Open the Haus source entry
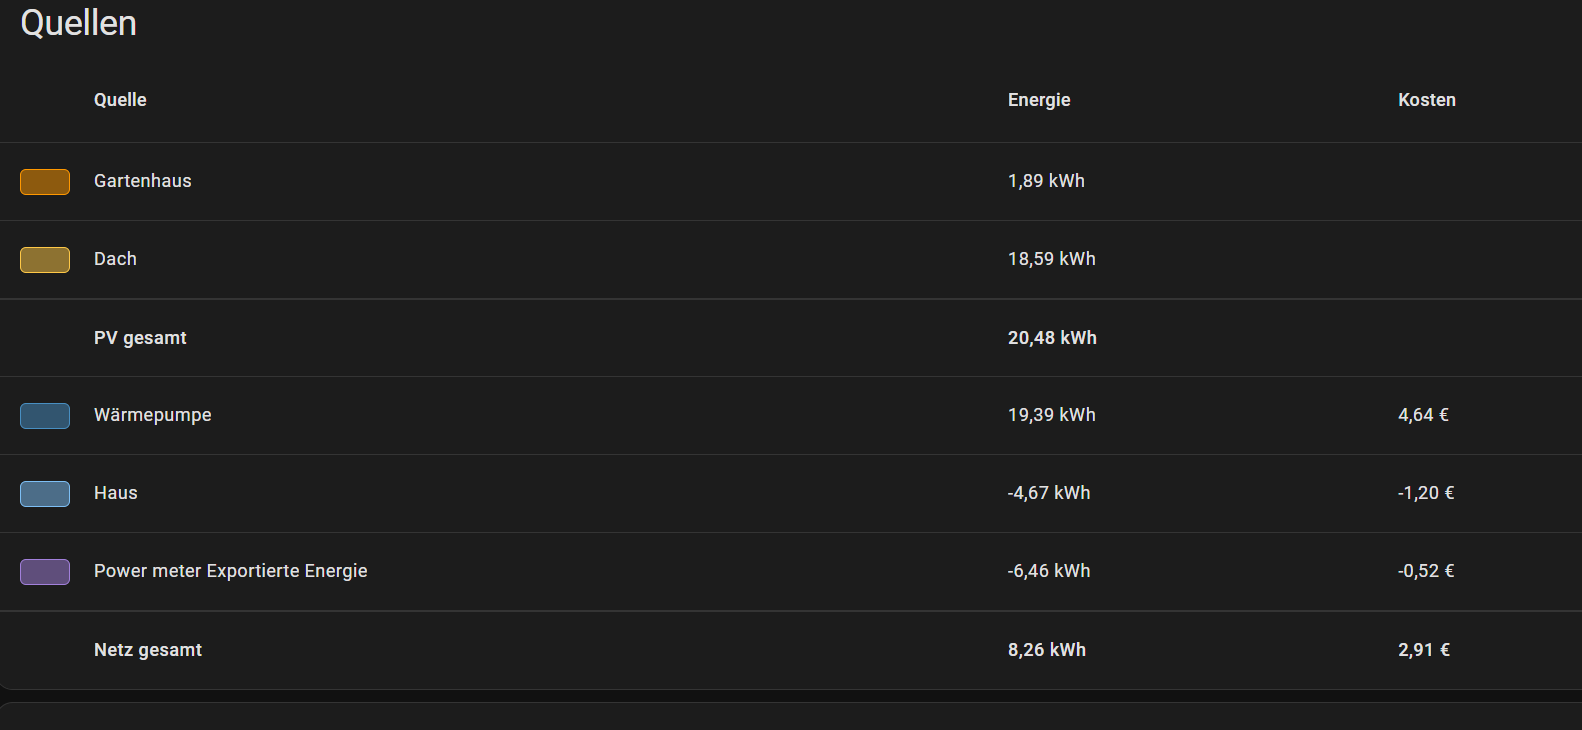1582x730 pixels. [x=116, y=493]
